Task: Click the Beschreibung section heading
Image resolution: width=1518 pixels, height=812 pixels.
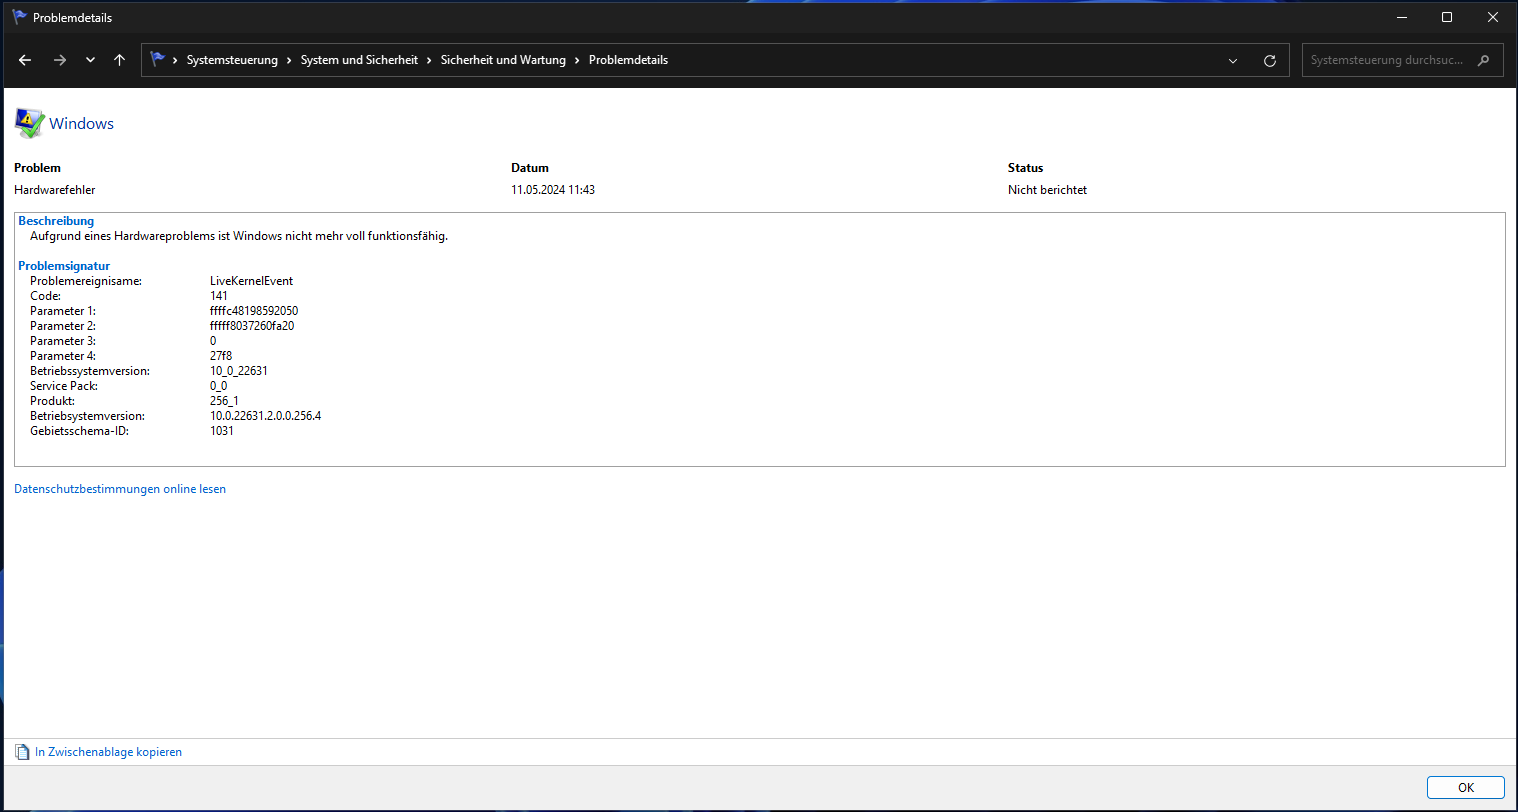Action: [56, 221]
